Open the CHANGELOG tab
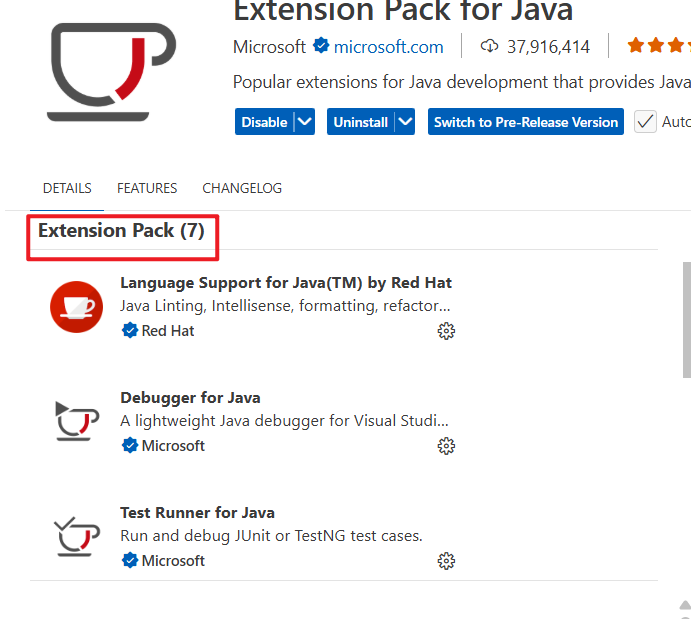 click(x=242, y=189)
